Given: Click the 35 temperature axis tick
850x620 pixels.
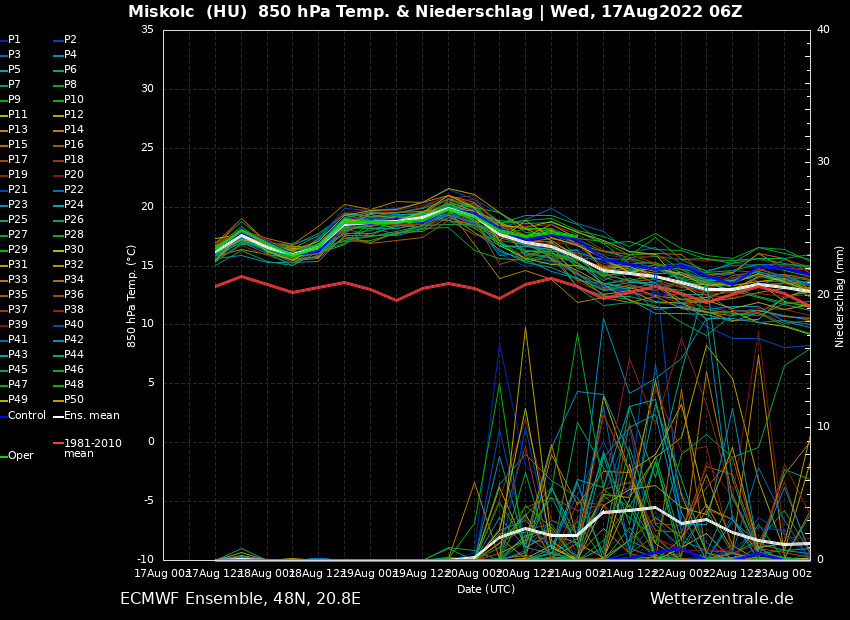Looking at the screenshot, I should pos(147,30).
